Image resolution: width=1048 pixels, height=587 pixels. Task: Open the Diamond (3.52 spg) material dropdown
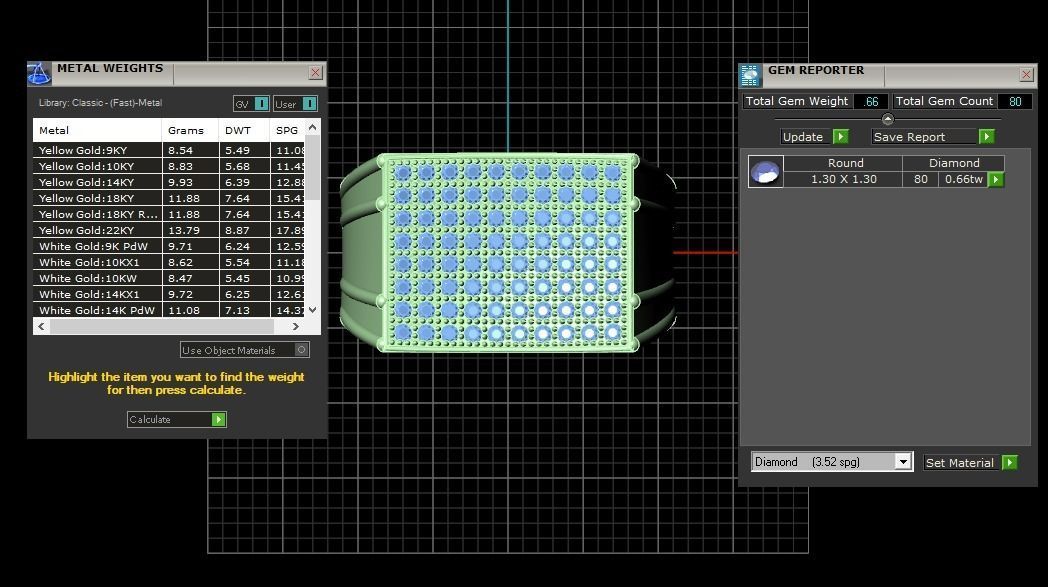(903, 462)
